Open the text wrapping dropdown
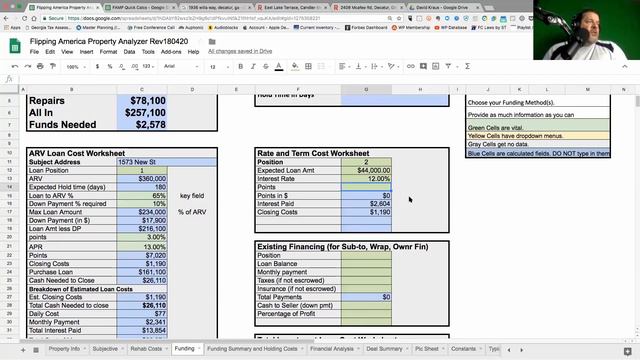The width and height of the screenshot is (640, 360). [x=376, y=66]
